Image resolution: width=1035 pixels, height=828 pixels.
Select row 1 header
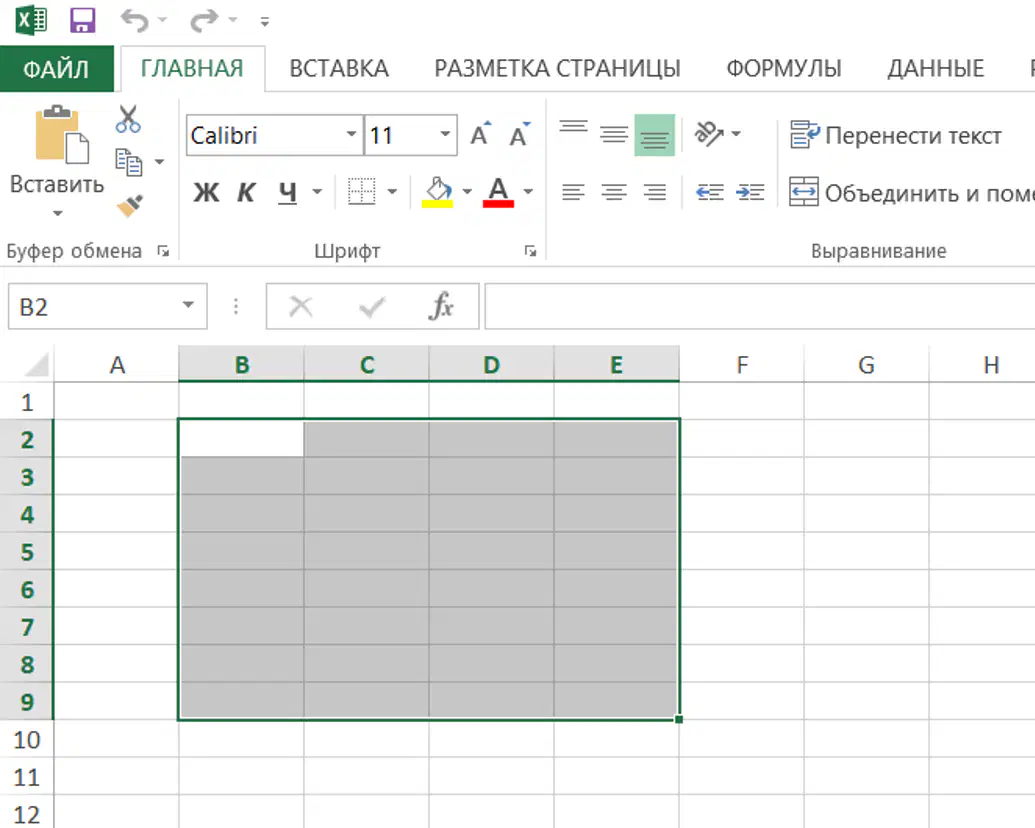27,401
